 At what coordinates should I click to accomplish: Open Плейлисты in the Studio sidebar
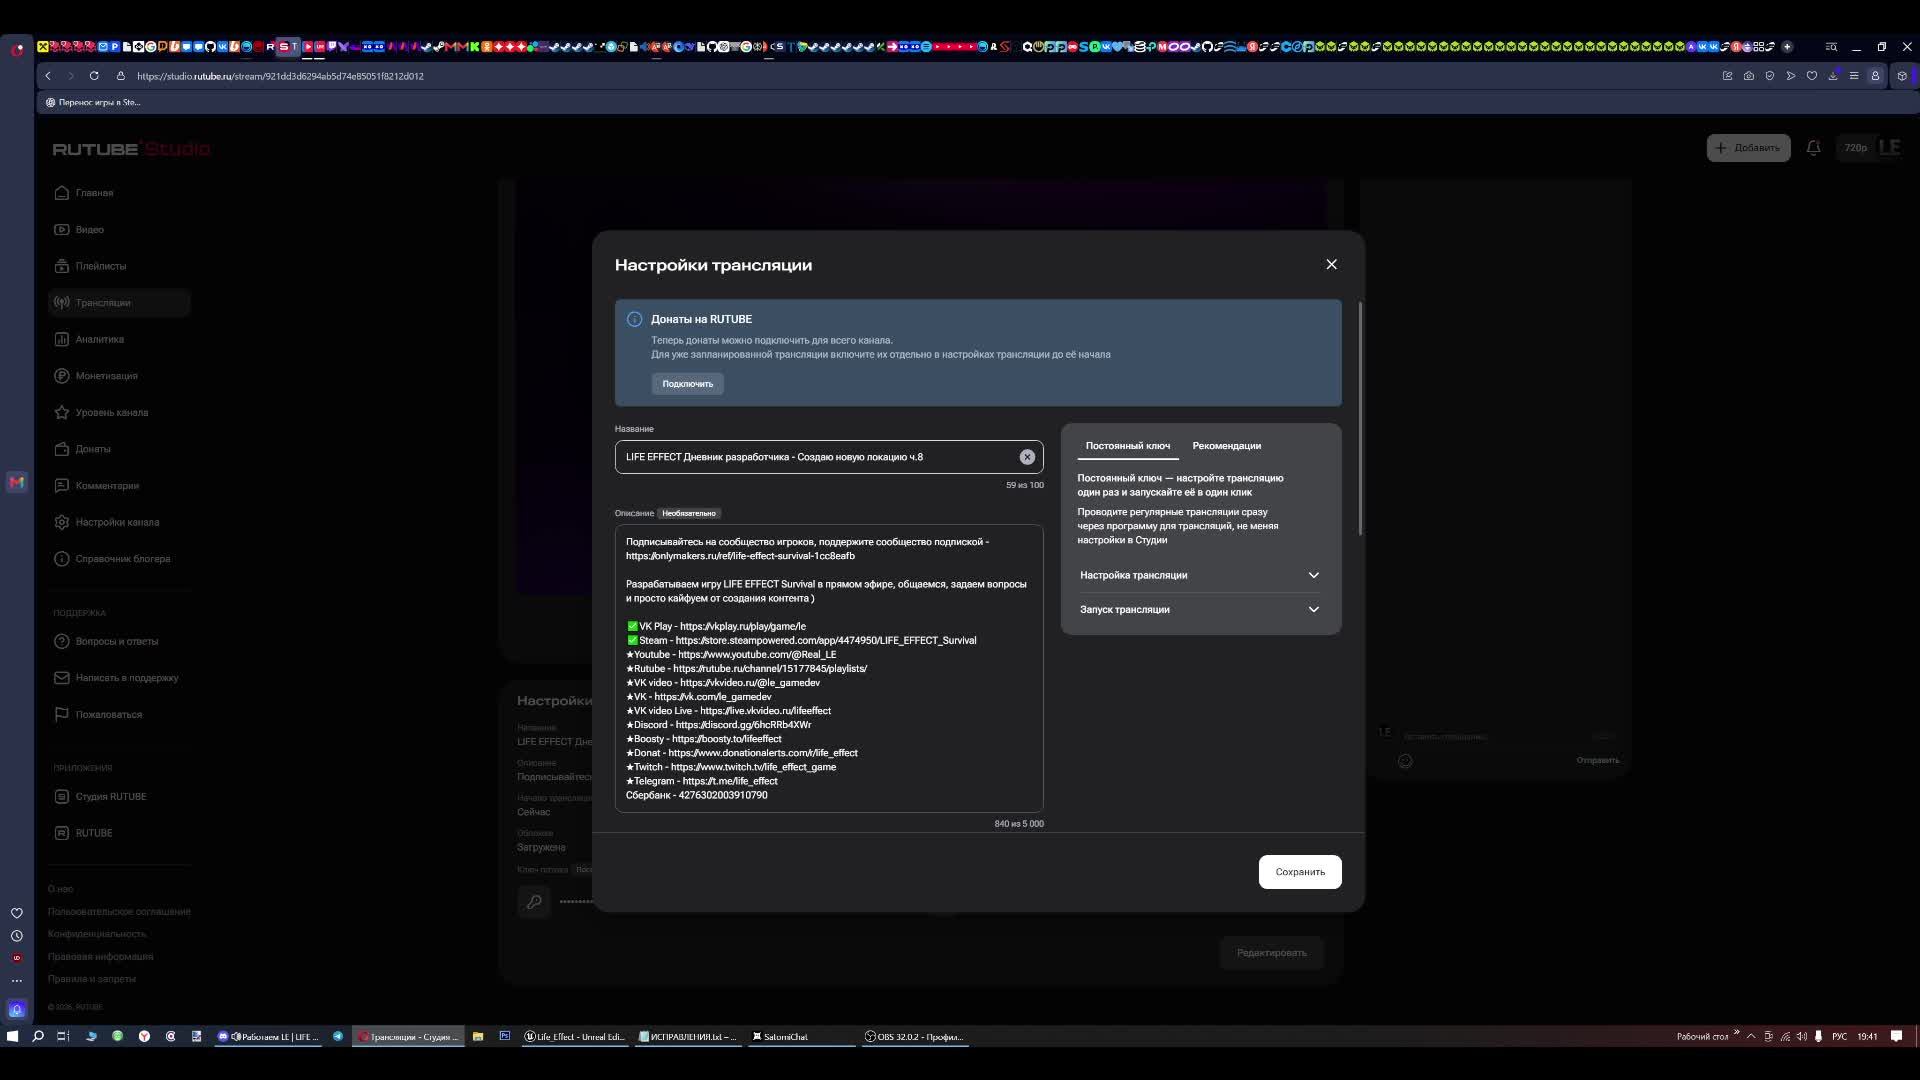tap(119, 266)
